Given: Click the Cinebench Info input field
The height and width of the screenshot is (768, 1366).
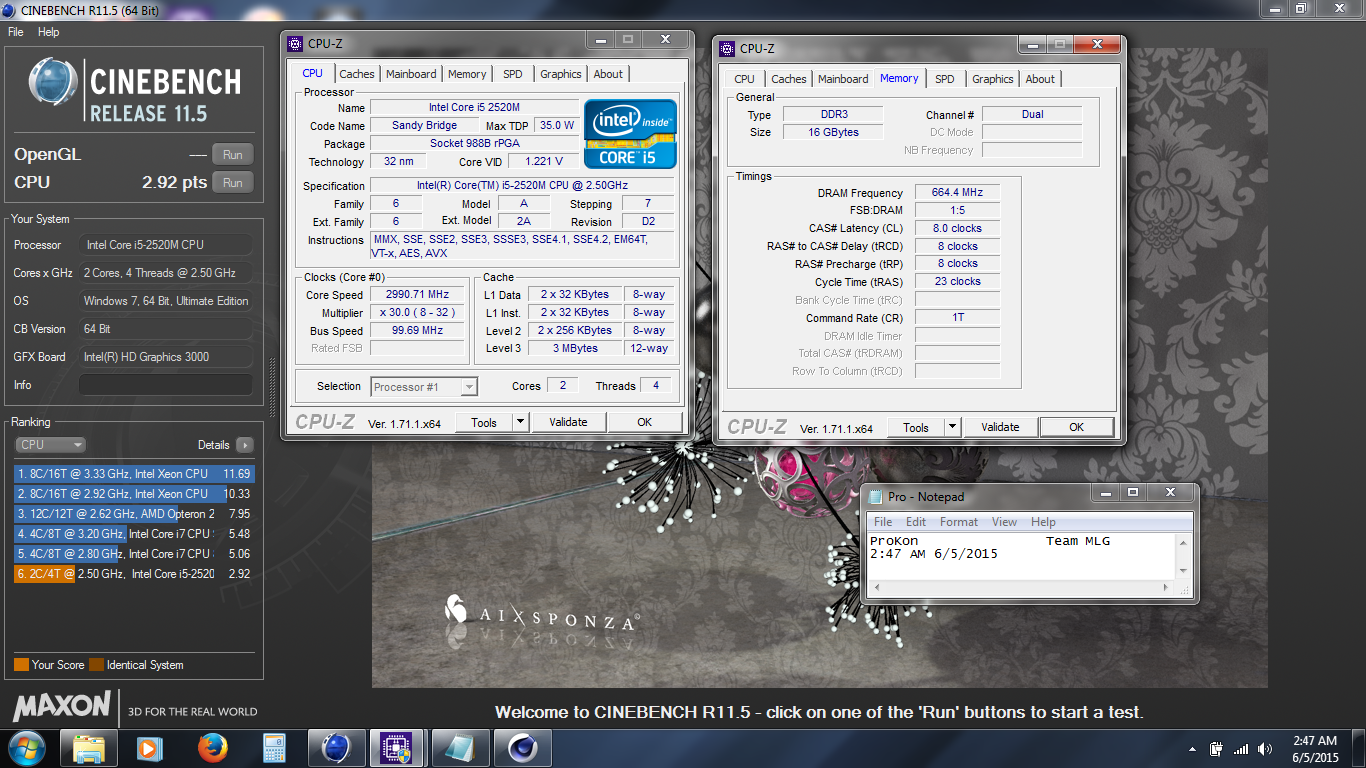Looking at the screenshot, I should click(166, 385).
